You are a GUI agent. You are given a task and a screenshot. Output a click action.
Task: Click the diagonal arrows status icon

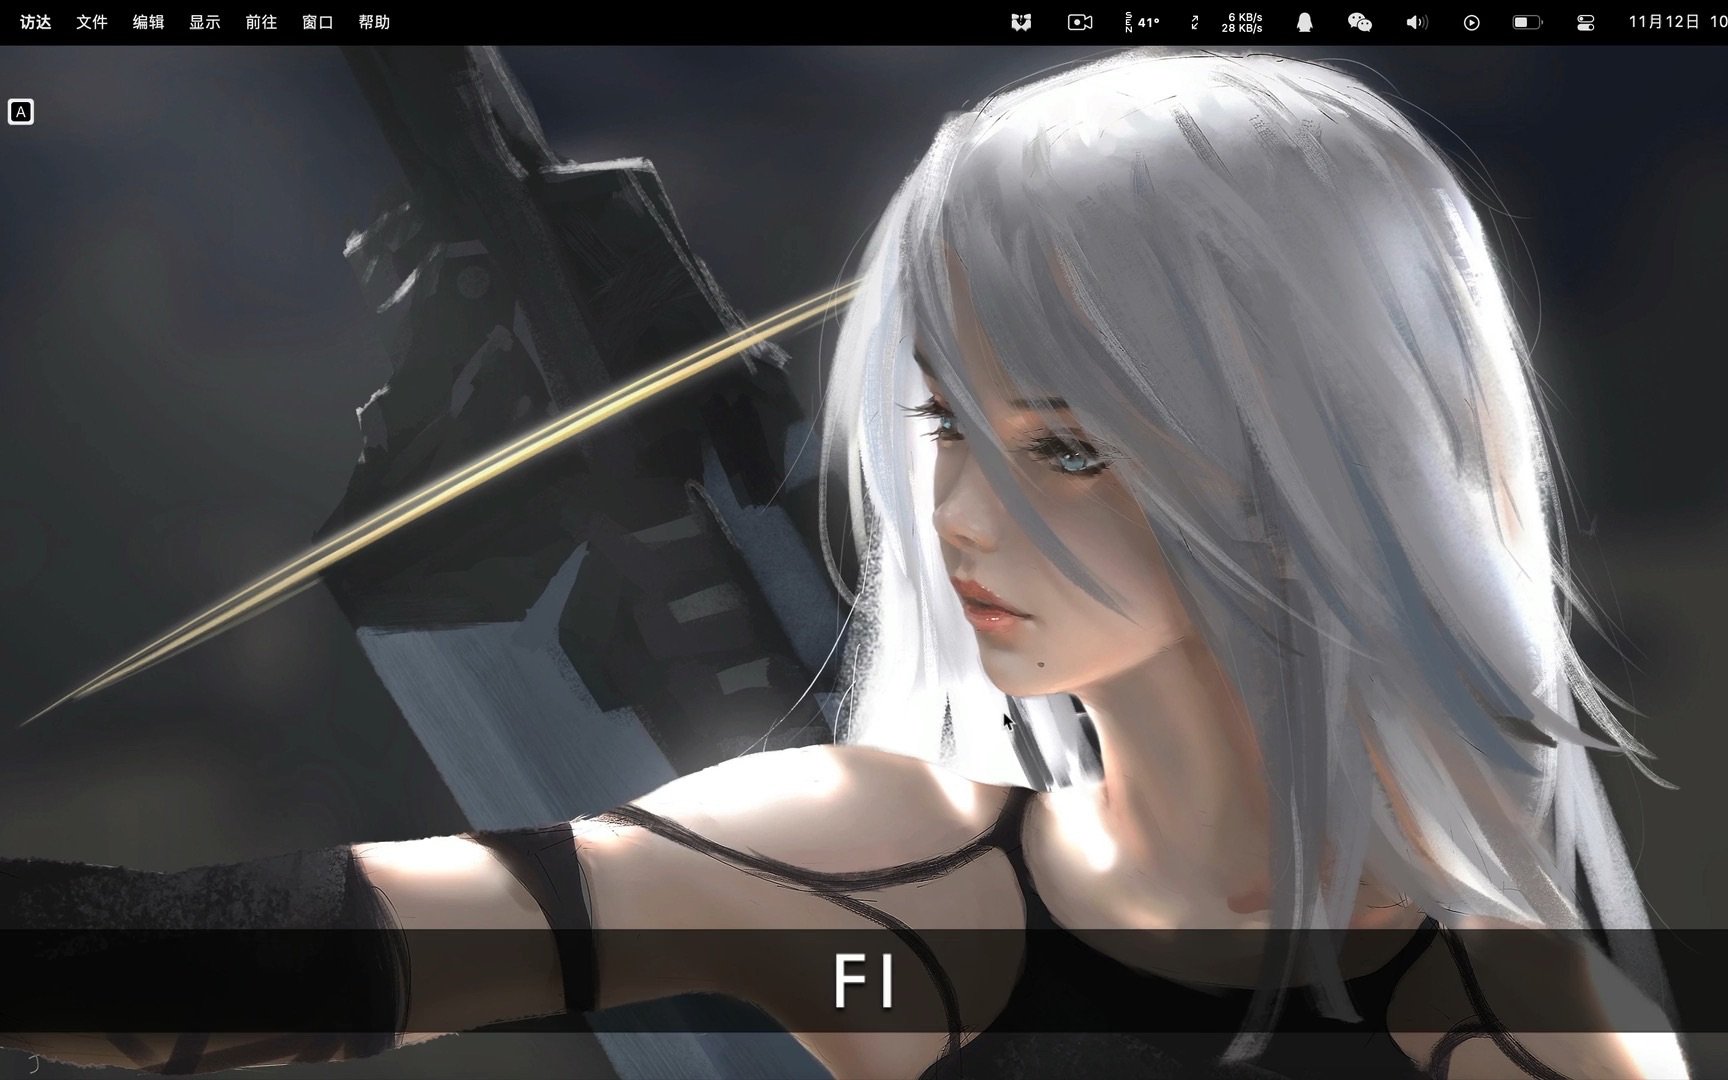(1195, 22)
